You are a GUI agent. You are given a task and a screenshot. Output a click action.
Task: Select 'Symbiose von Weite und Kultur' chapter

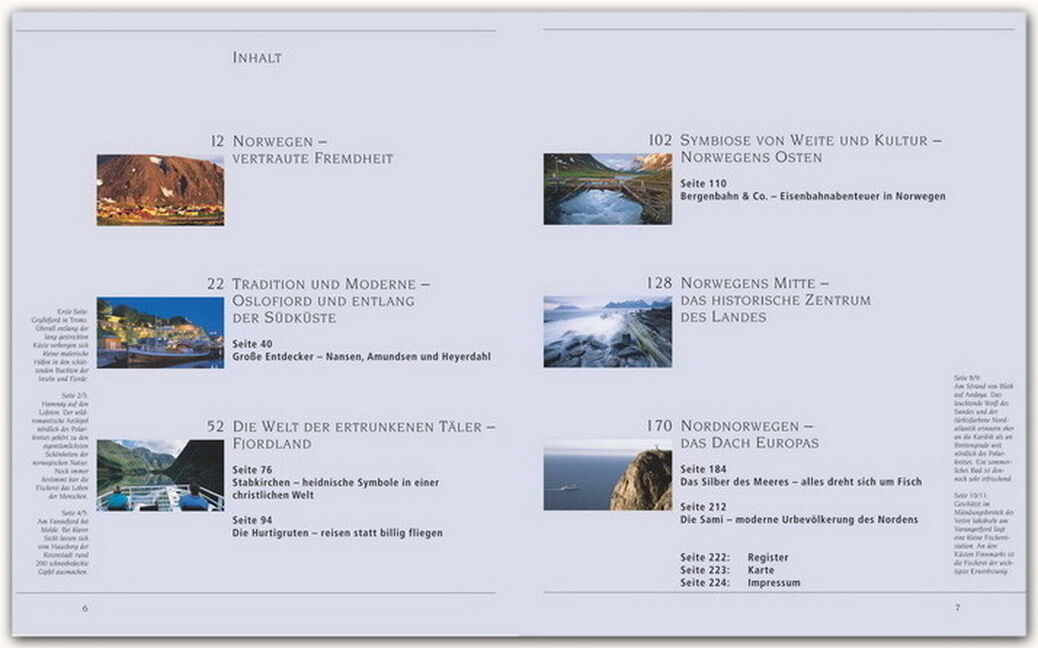[811, 150]
